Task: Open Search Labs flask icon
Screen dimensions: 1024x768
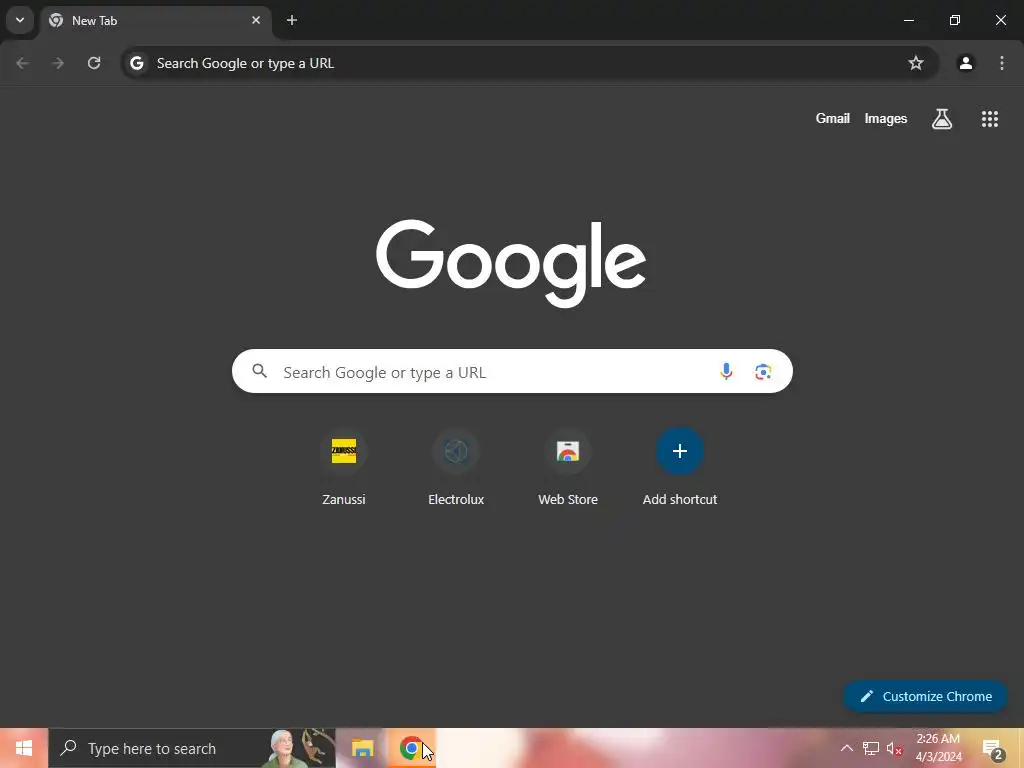Action: click(941, 119)
